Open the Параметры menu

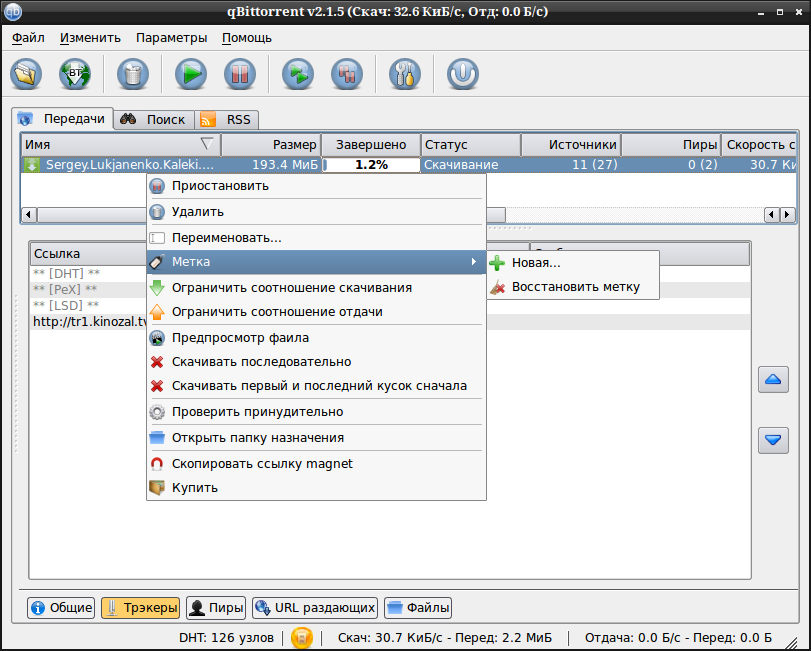(x=171, y=38)
